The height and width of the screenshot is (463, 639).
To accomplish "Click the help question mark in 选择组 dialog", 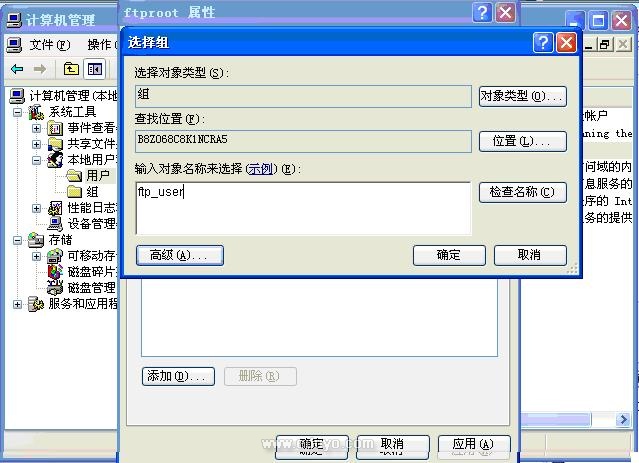I will coord(542,42).
